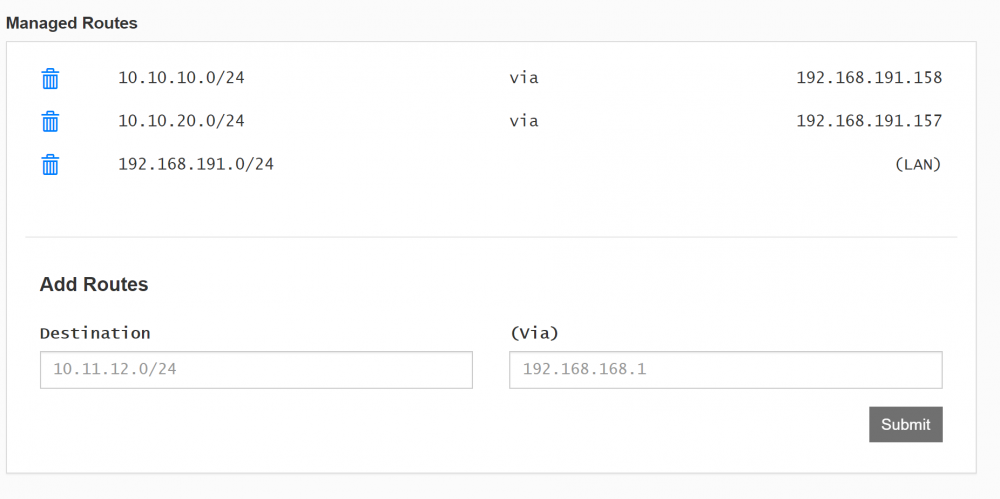Viewport: 1000px width, 499px height.
Task: Remove the 10.10.20.0/24 route with trash icon
Action: 50,121
